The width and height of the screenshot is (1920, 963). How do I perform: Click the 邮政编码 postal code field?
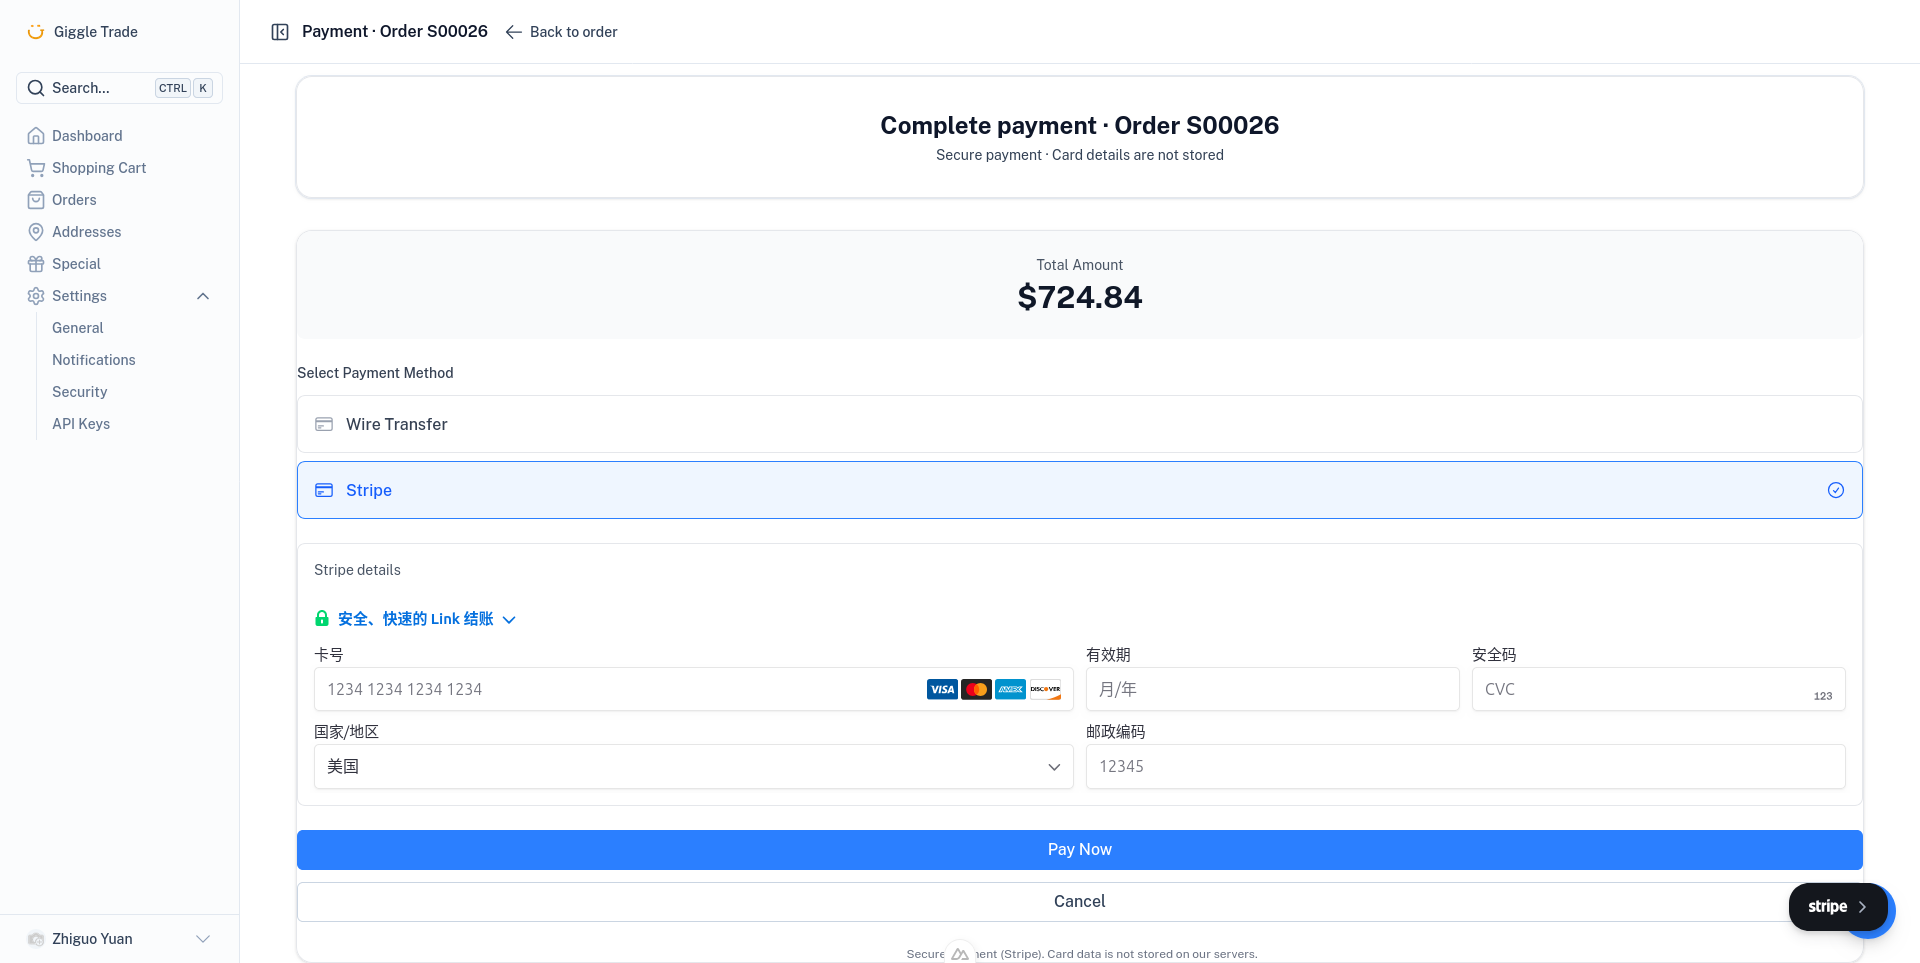(x=1465, y=766)
